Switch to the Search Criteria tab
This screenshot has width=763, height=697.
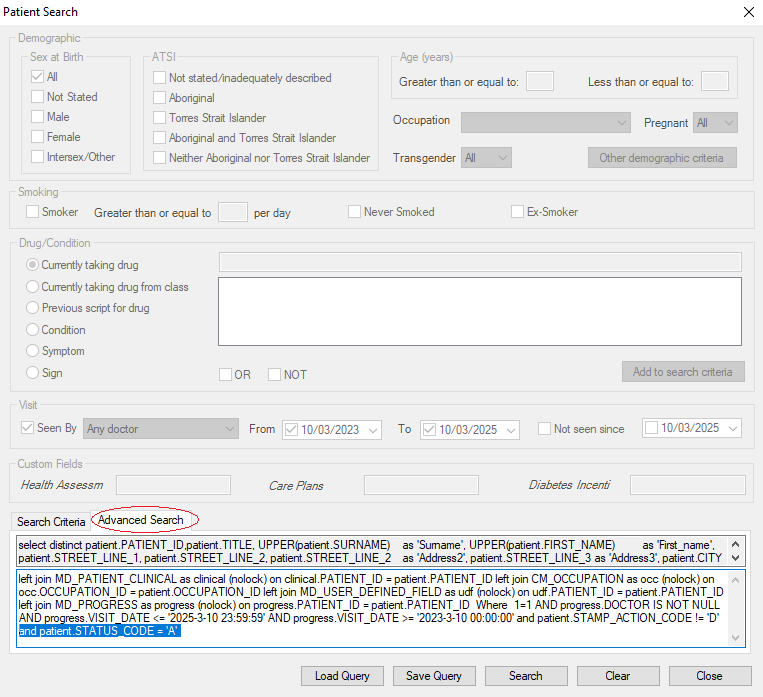coord(51,522)
